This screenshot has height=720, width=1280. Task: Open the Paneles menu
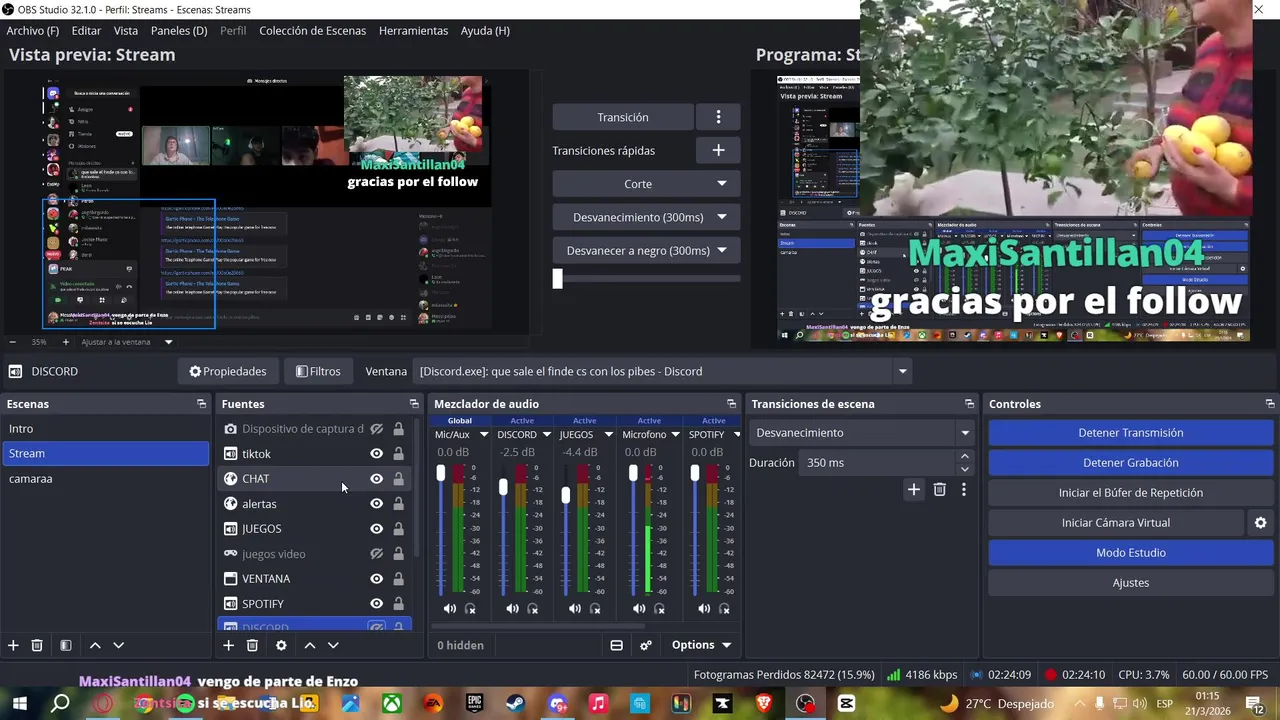coord(179,31)
